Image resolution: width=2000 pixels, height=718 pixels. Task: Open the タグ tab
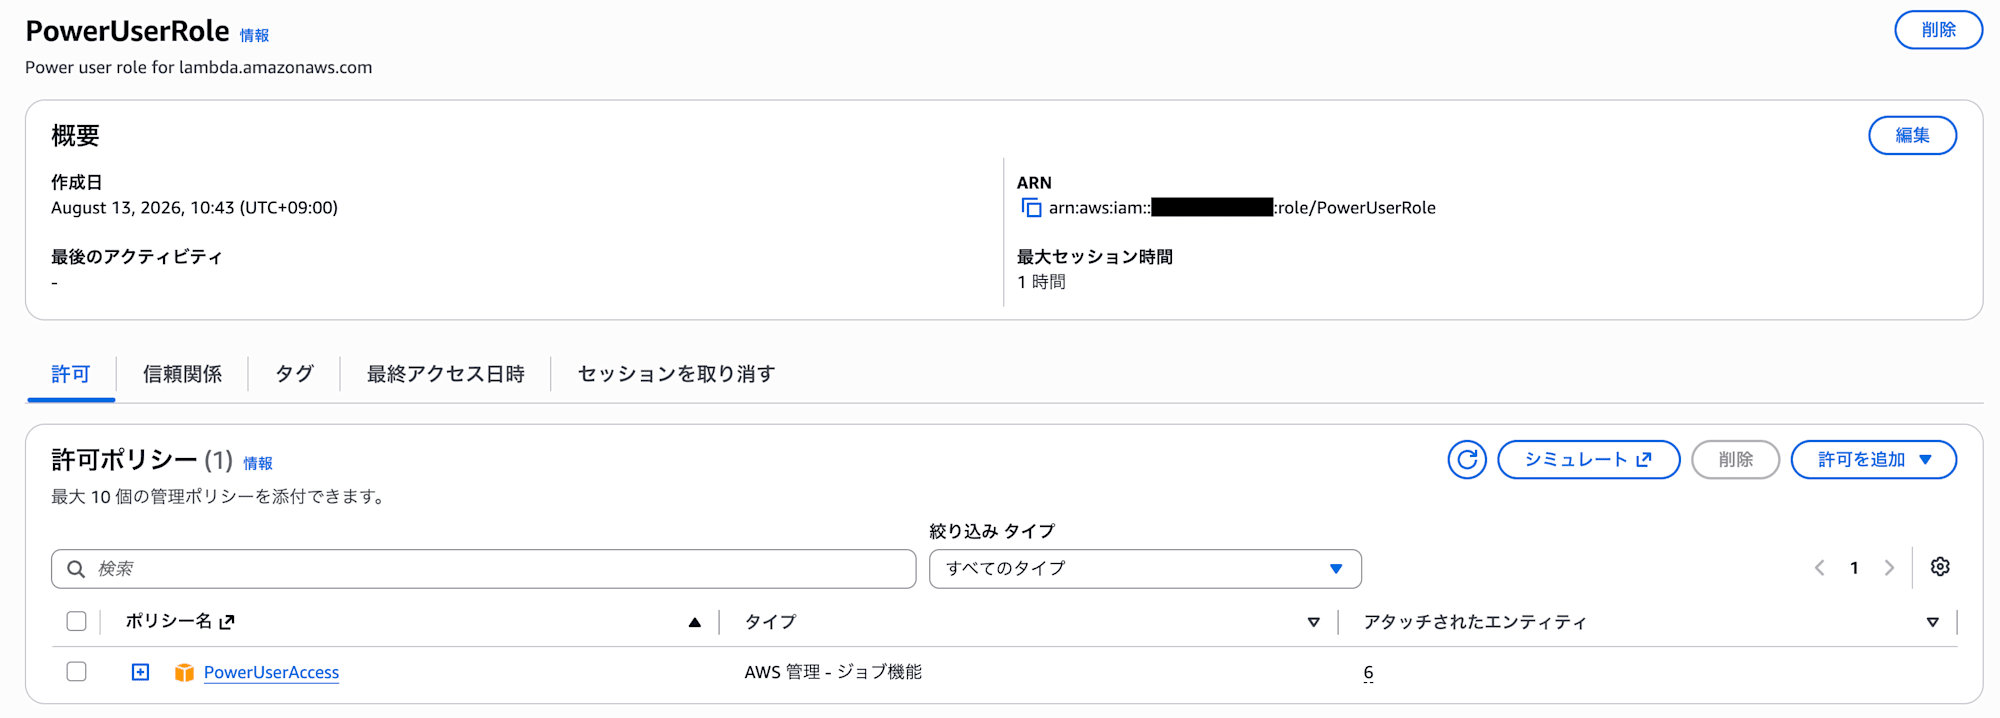tap(294, 374)
